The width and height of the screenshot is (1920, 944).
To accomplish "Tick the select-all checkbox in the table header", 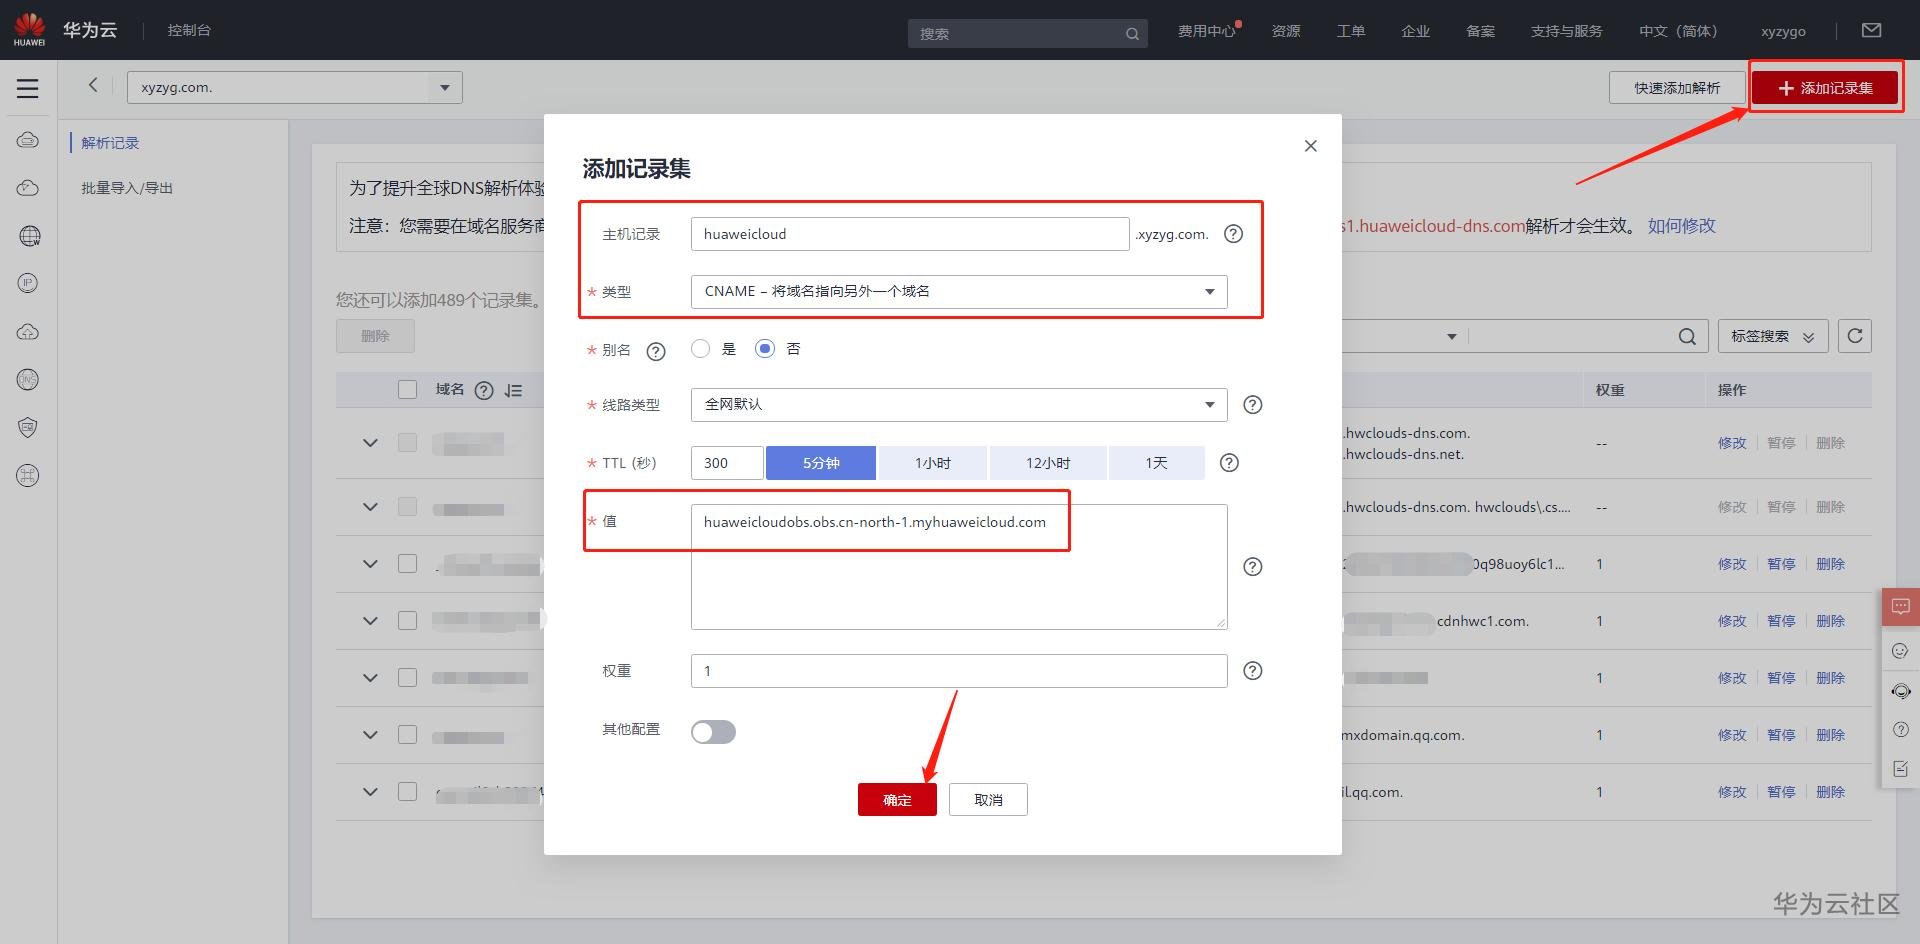I will point(407,390).
